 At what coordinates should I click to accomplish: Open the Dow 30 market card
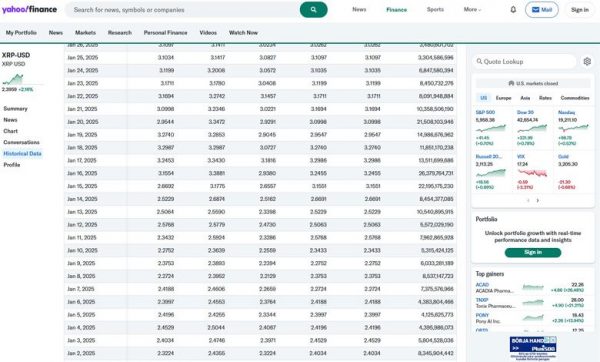[x=533, y=129]
